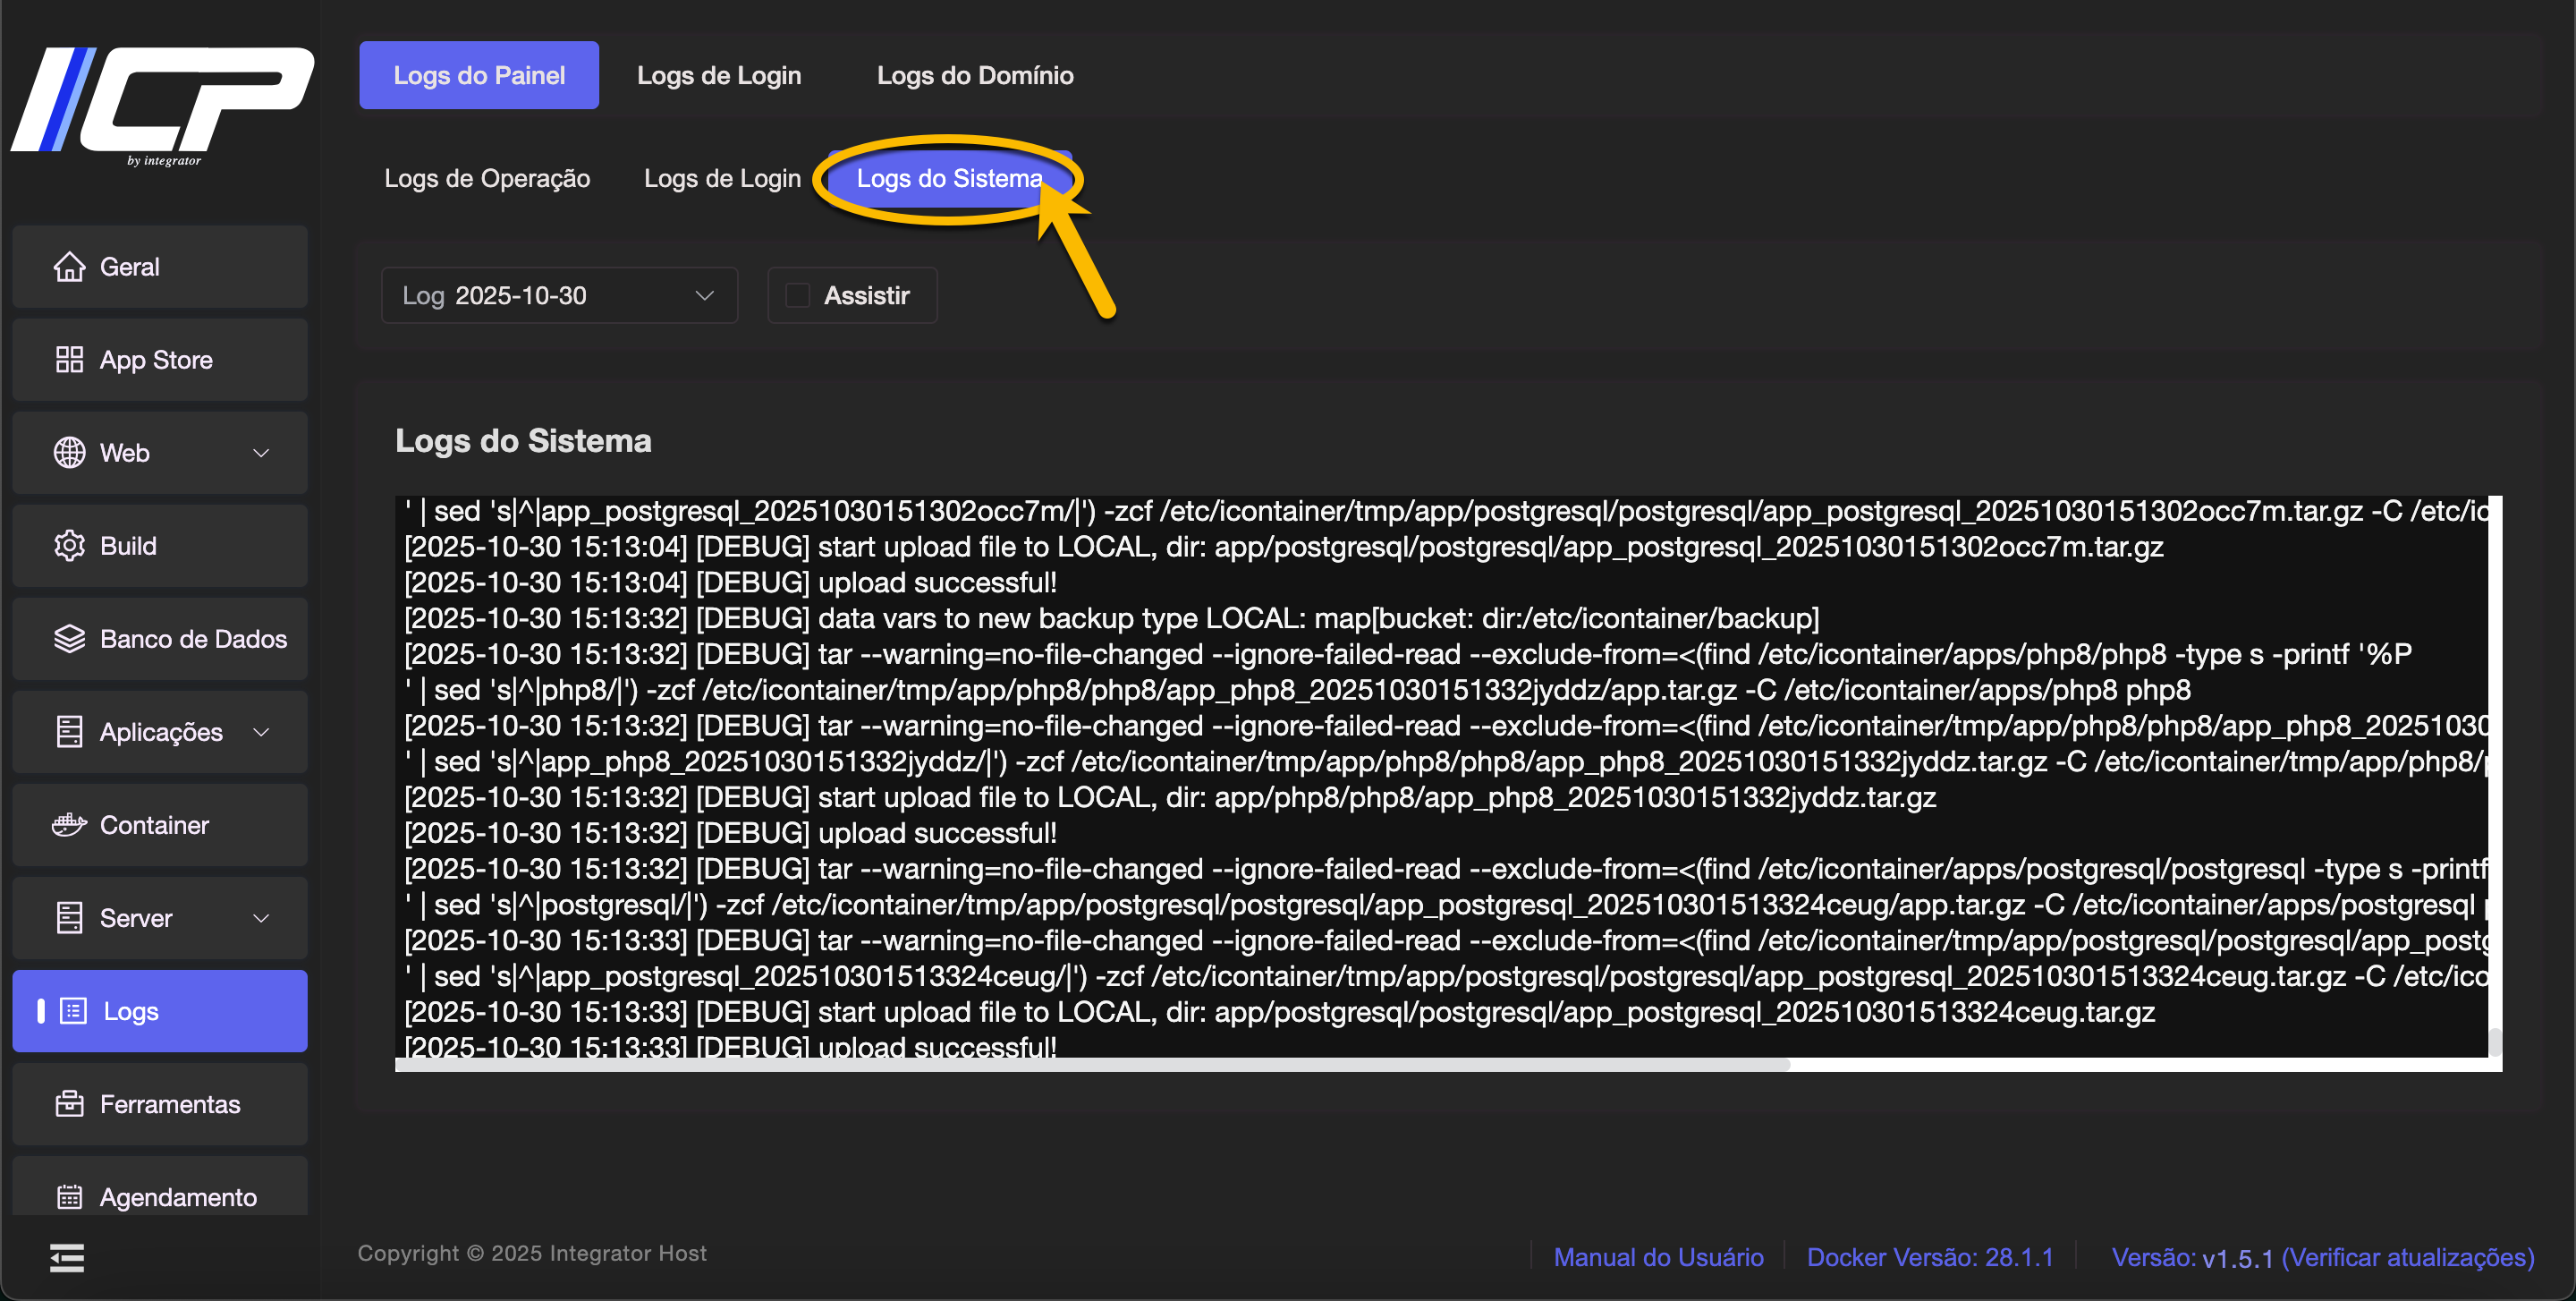Screen dimensions: 2576x1301
Task: Open the Log date dropdown
Action: (559, 296)
